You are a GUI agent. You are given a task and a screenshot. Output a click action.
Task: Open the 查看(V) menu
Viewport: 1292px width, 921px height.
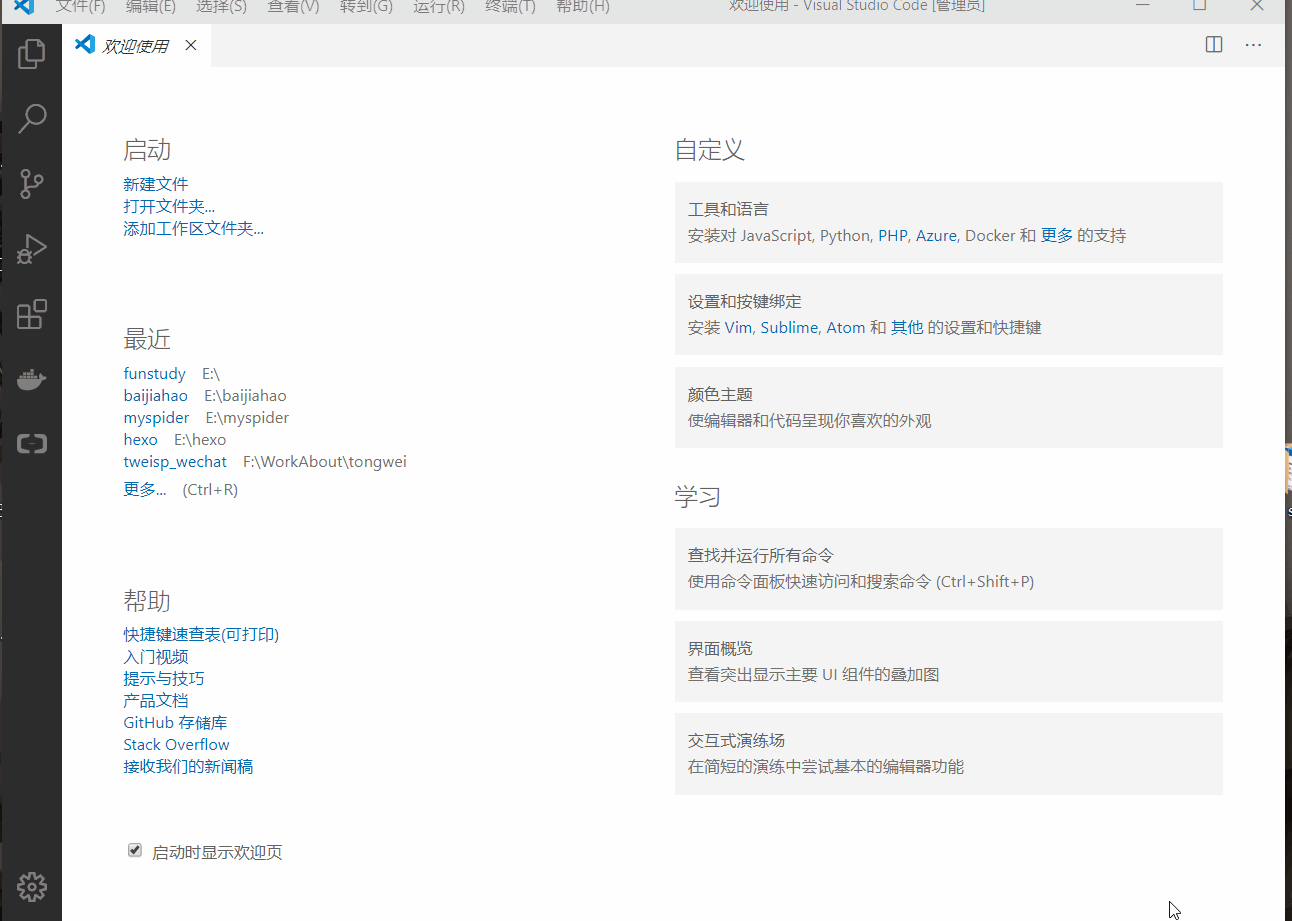coord(293,7)
